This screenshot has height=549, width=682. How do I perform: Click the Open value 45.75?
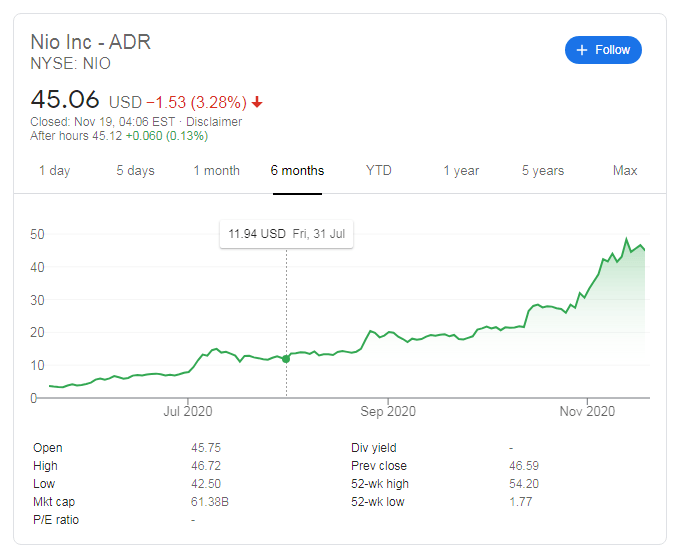206,448
